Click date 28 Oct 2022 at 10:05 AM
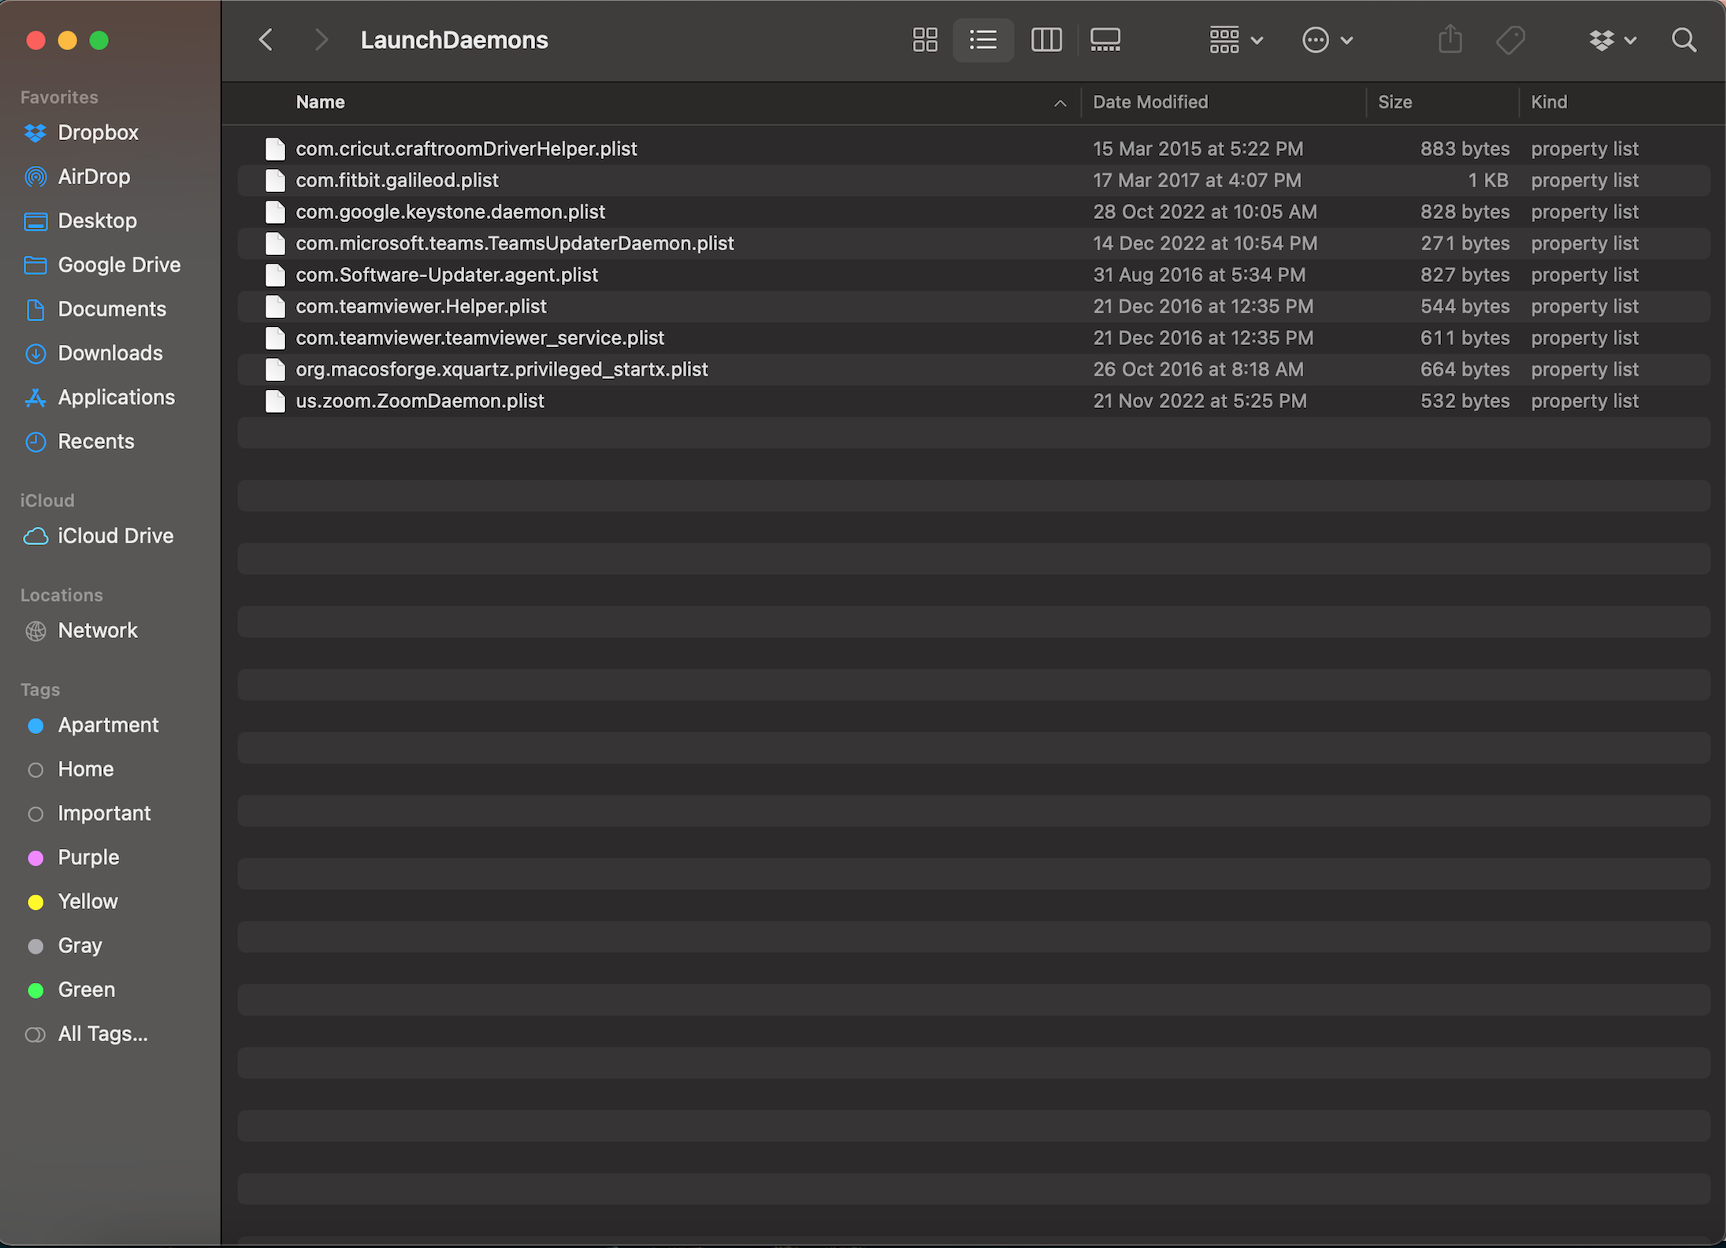Screen dimensions: 1726x1248 click(1205, 212)
